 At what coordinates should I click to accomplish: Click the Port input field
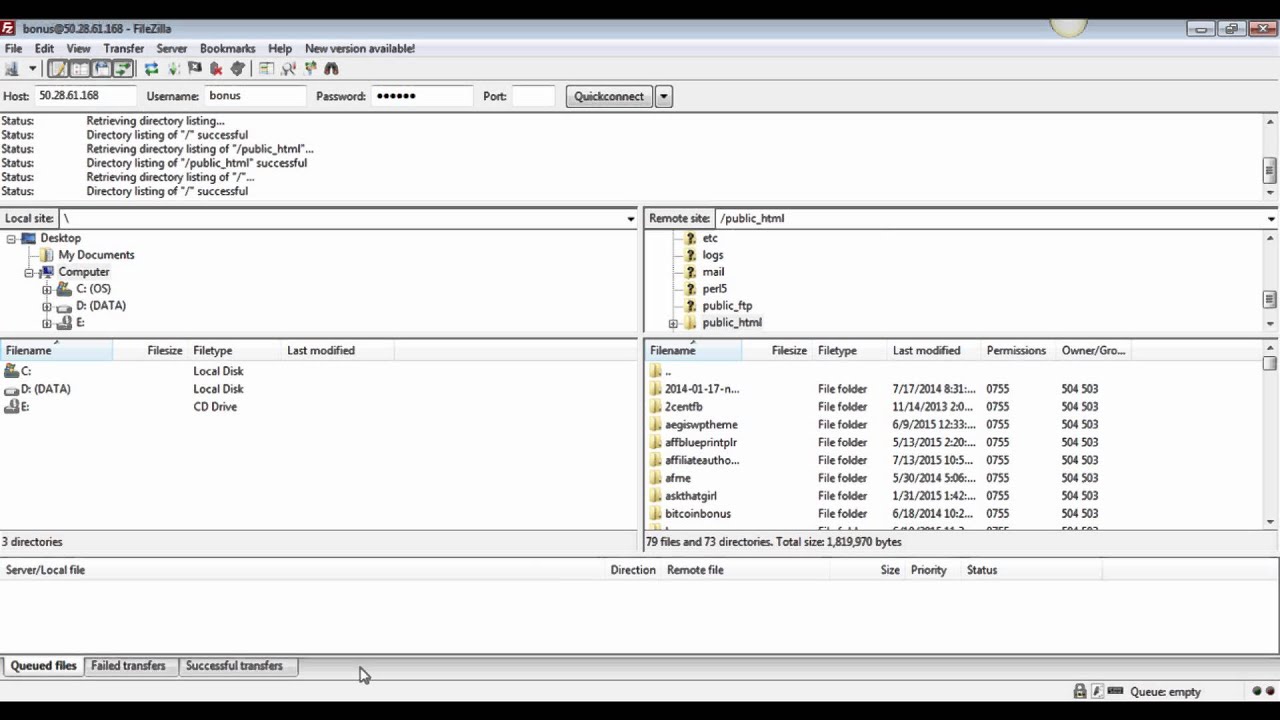click(533, 96)
